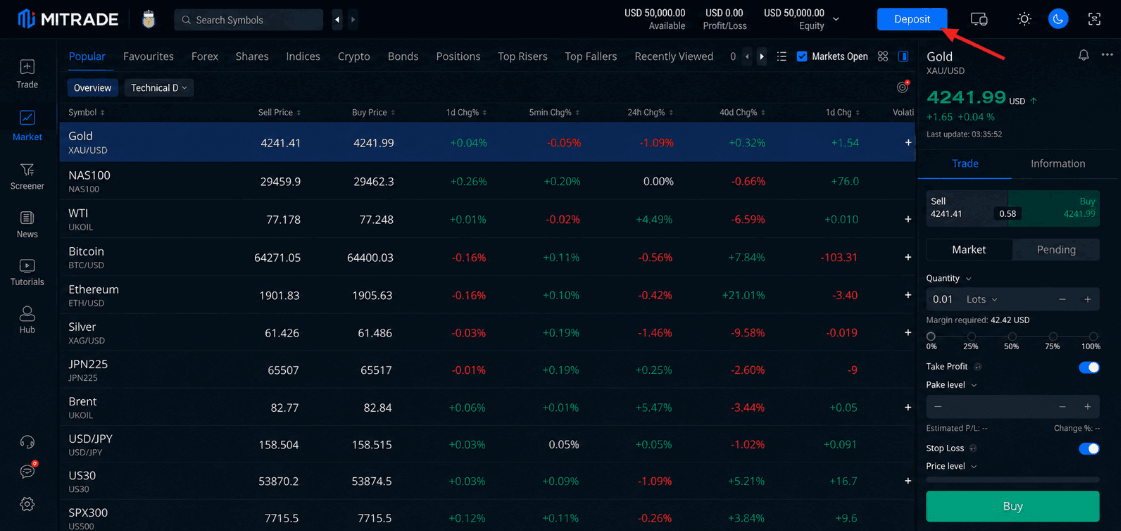Click the plus icon on Brent row

[908, 407]
